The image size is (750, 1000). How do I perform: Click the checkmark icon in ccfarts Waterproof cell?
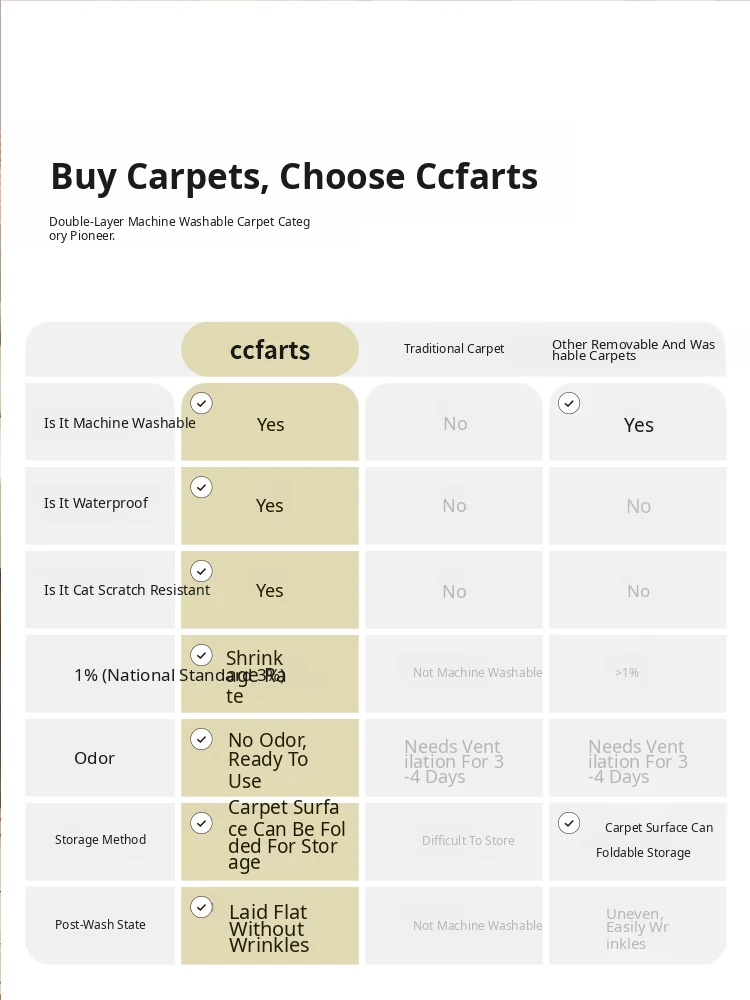coord(202,487)
